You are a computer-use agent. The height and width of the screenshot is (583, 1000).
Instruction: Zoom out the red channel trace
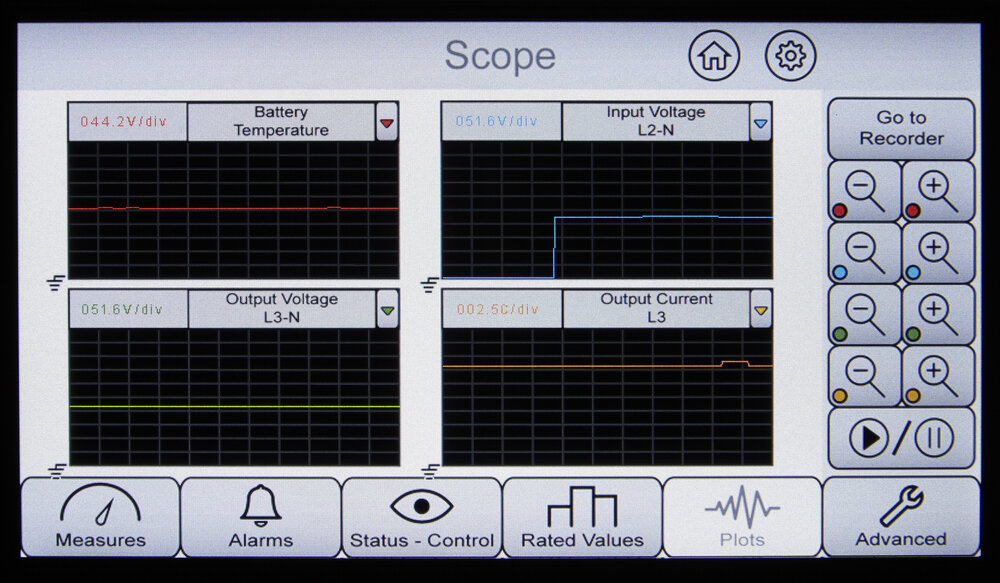864,191
